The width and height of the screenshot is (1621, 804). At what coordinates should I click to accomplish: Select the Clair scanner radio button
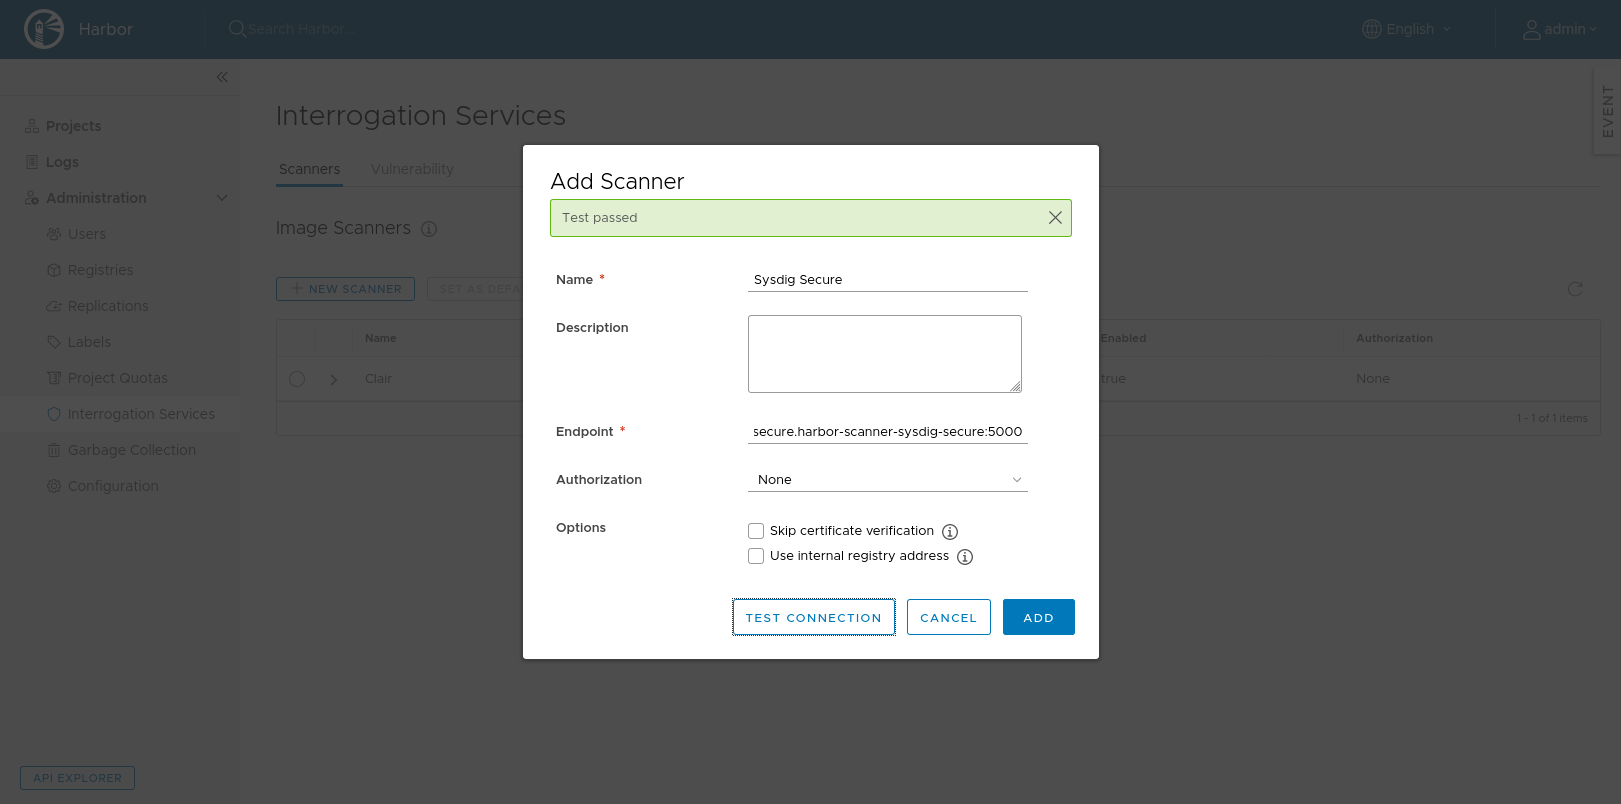297,379
